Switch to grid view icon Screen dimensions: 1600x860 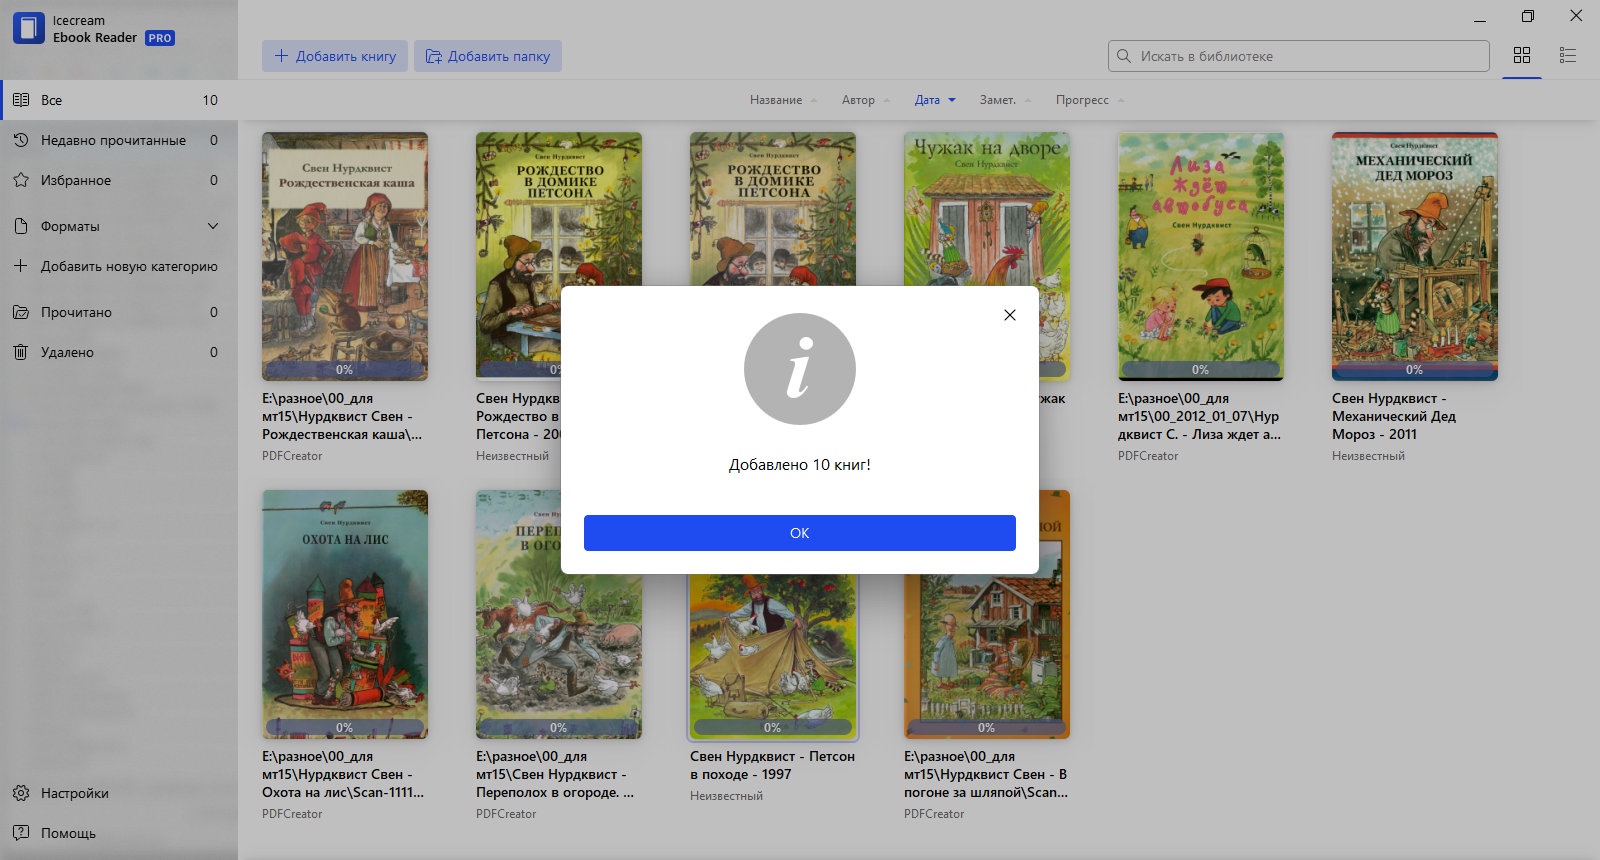click(1522, 56)
